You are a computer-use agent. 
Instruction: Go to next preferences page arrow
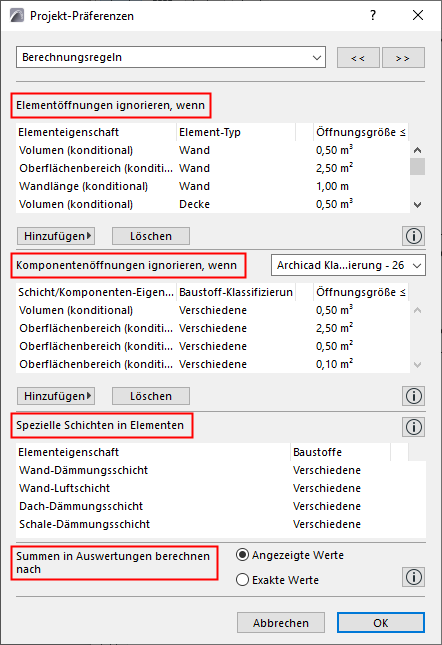(x=403, y=58)
